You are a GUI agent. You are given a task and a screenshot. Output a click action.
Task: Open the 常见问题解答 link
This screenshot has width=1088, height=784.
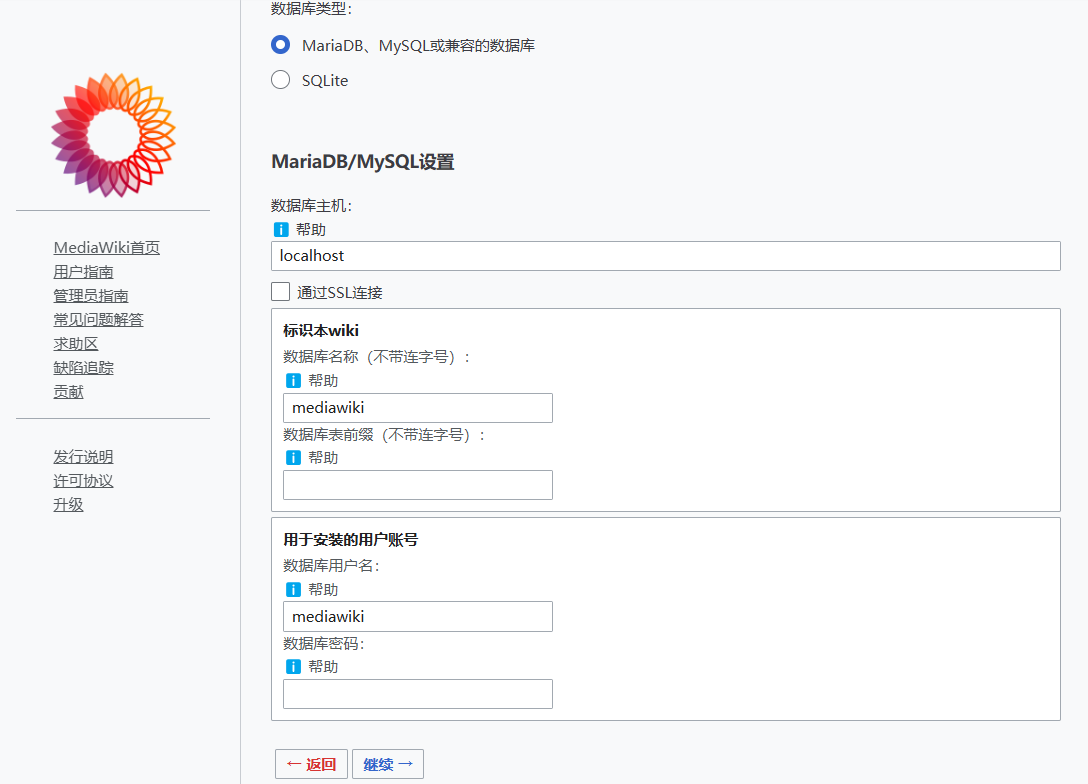click(x=98, y=319)
